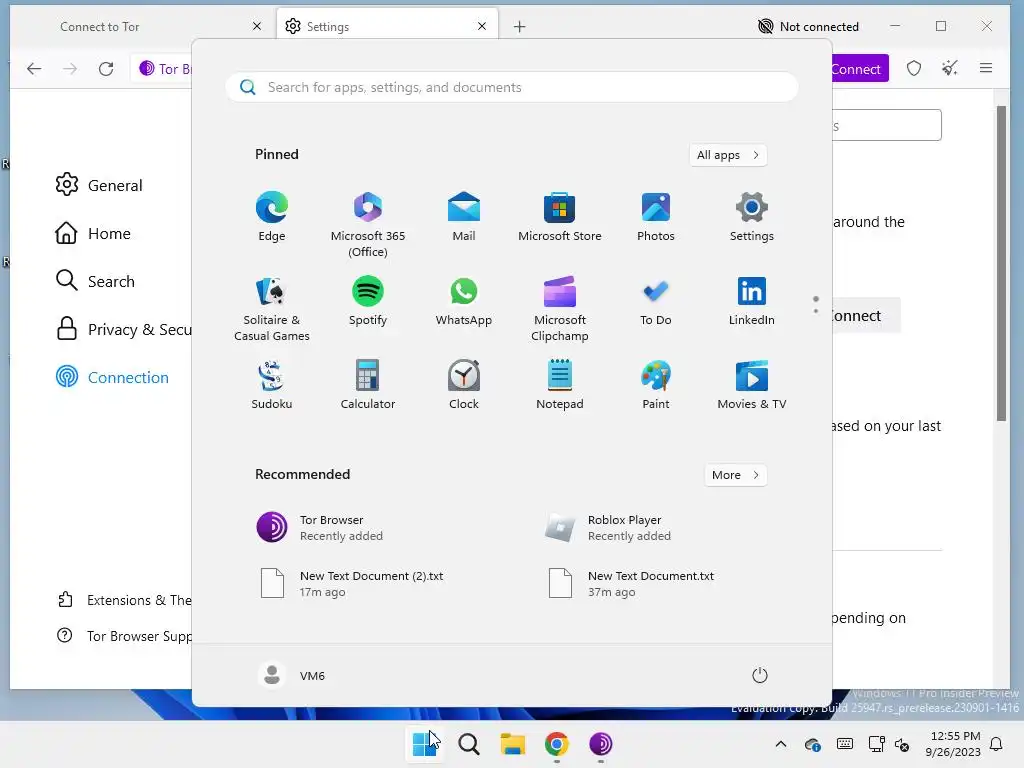Reload the current Tor Browser page
Viewport: 1024px width, 768px height.
[x=106, y=69]
